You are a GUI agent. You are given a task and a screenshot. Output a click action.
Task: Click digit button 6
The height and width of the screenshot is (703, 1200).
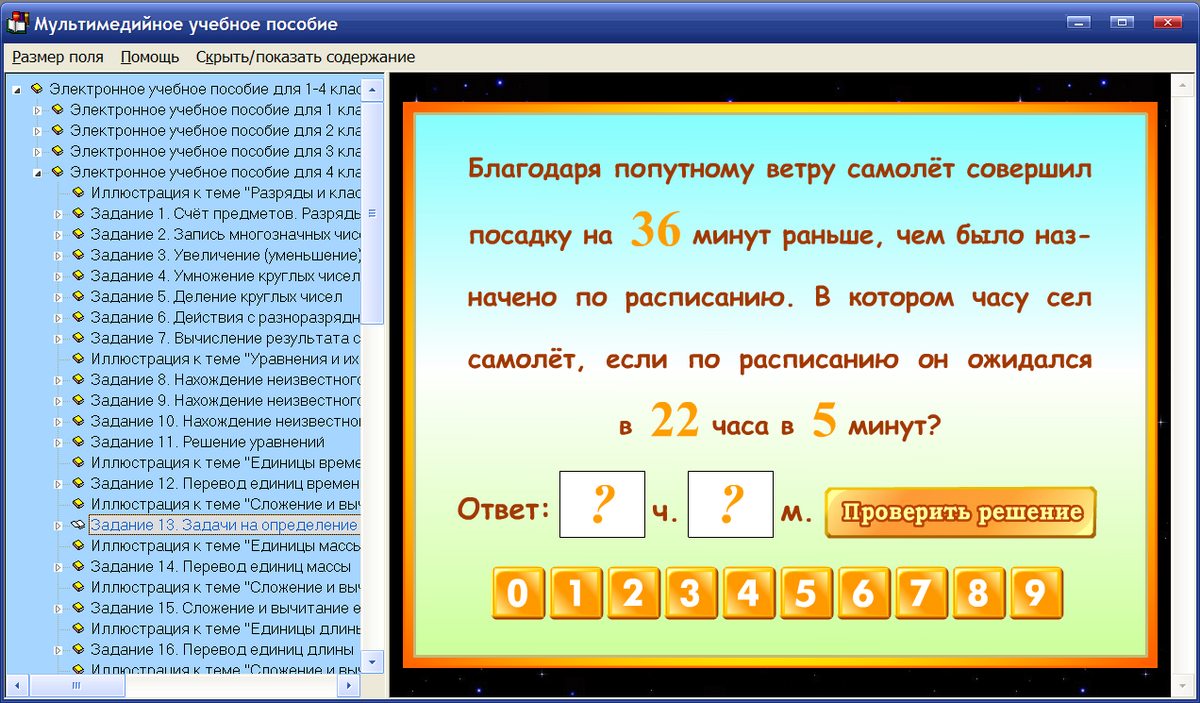coord(863,593)
